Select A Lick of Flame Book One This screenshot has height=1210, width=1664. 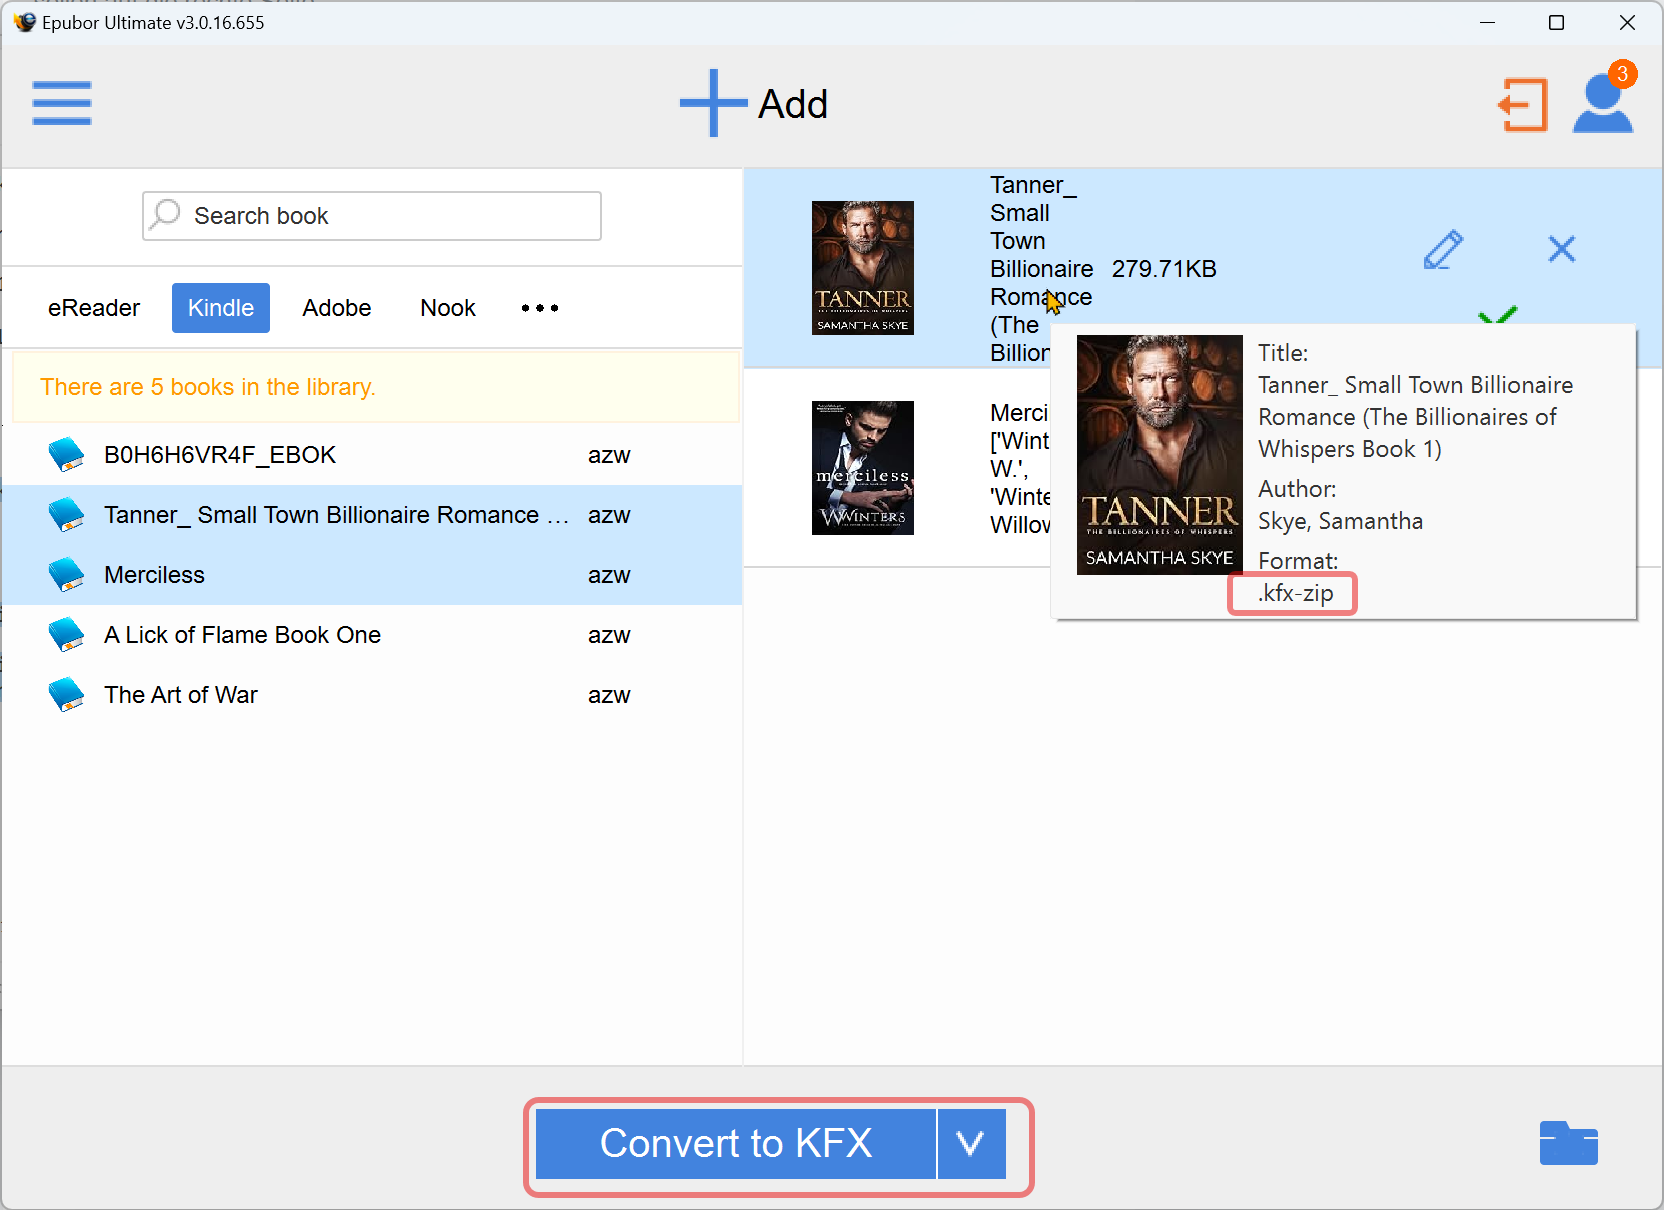coord(372,635)
